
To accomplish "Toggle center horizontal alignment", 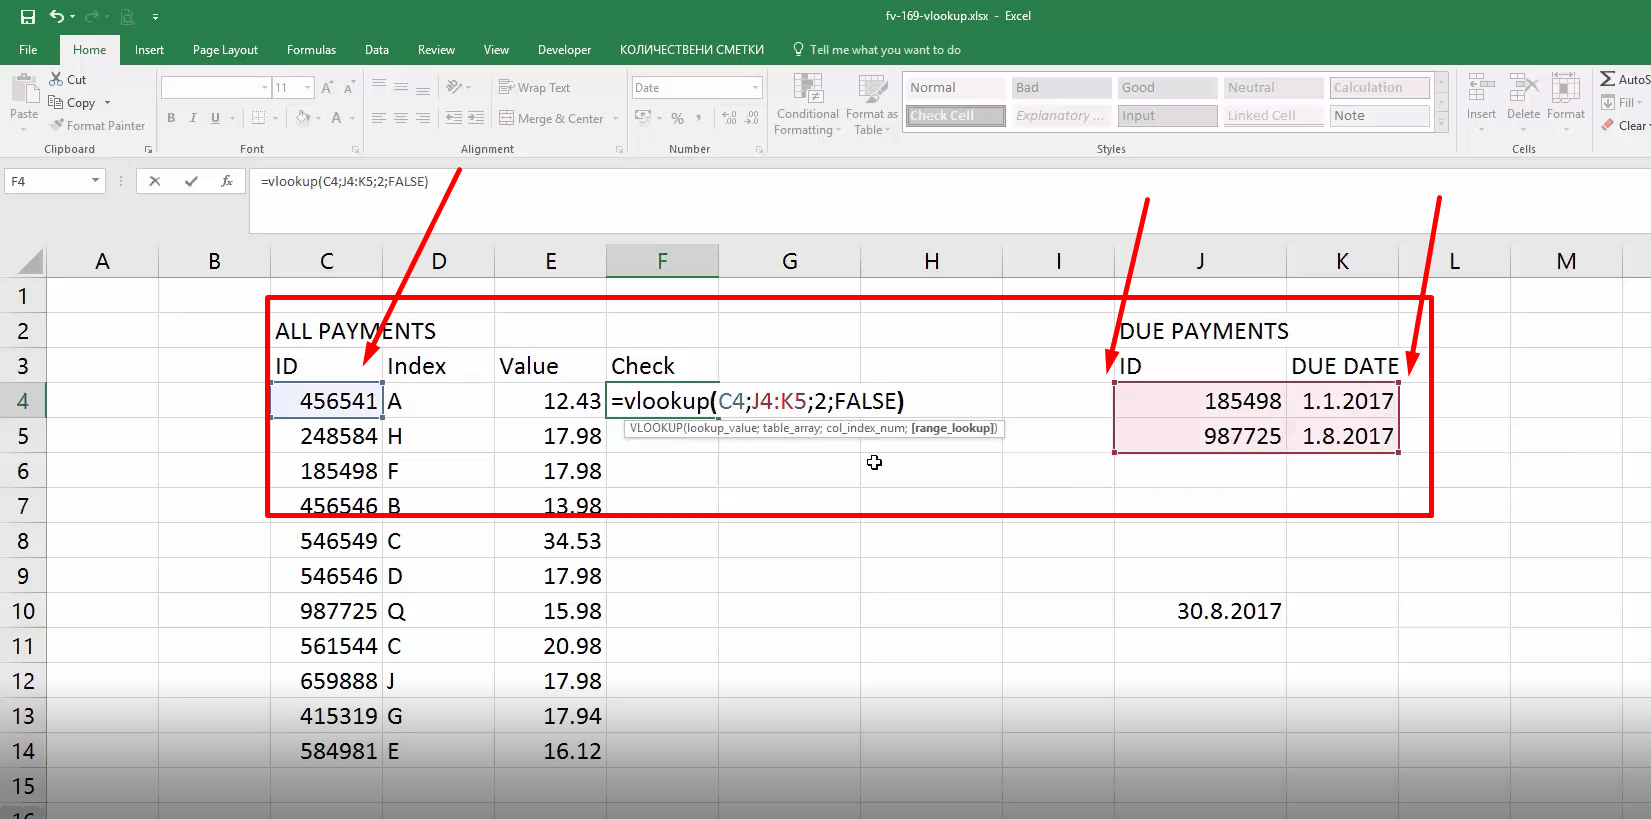I will click(x=401, y=117).
